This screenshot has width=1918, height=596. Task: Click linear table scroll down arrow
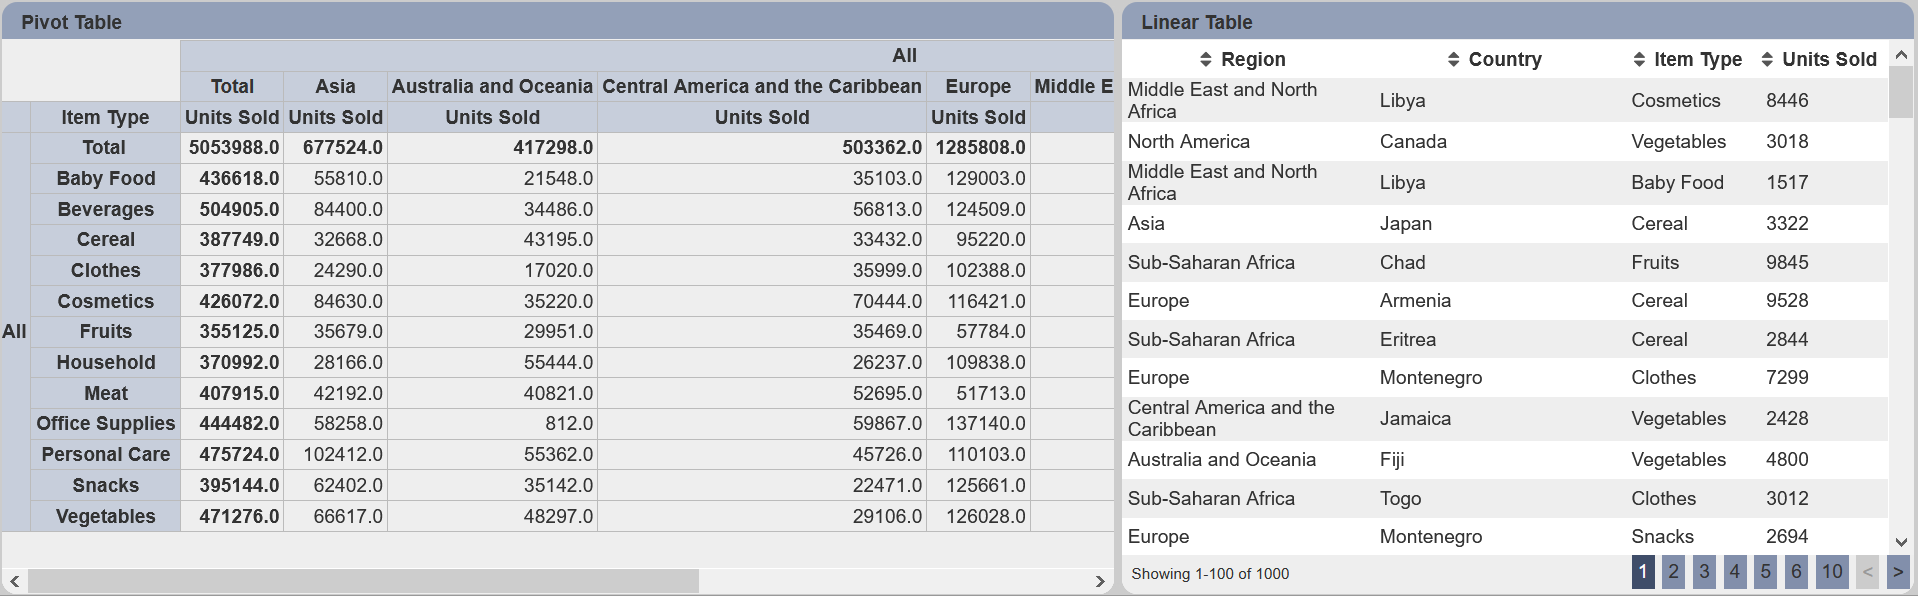[x=1901, y=542]
